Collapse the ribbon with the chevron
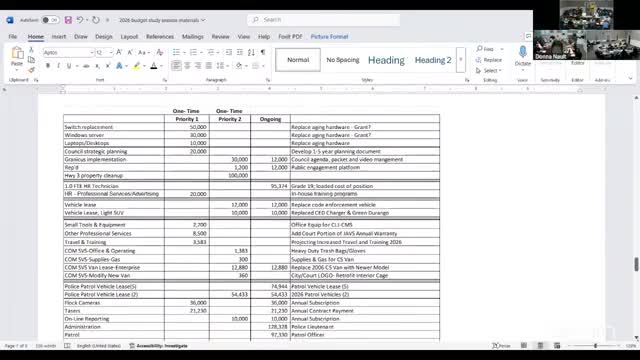 click(631, 78)
